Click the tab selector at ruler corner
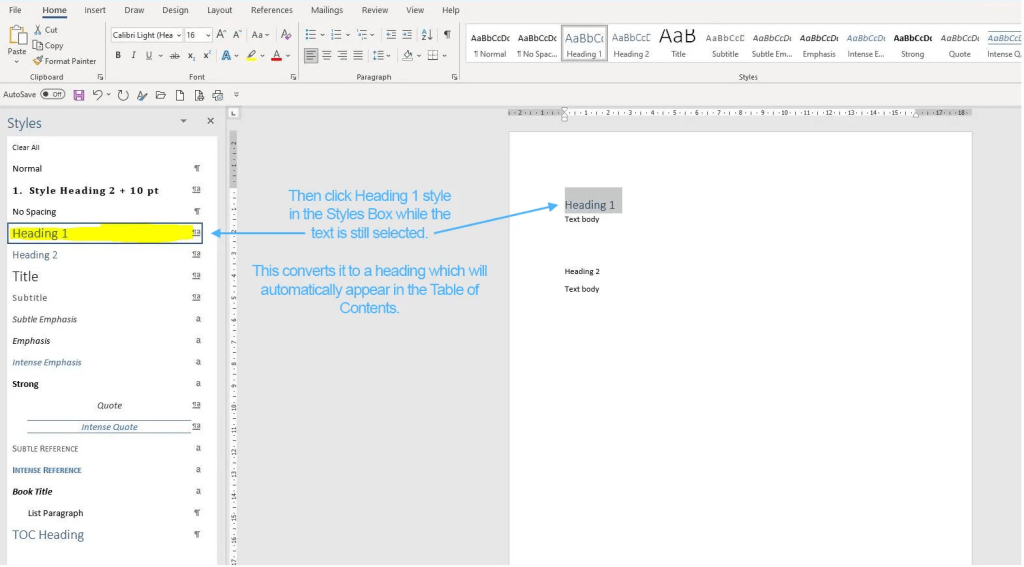This screenshot has height=567, width=1024. pos(233,113)
